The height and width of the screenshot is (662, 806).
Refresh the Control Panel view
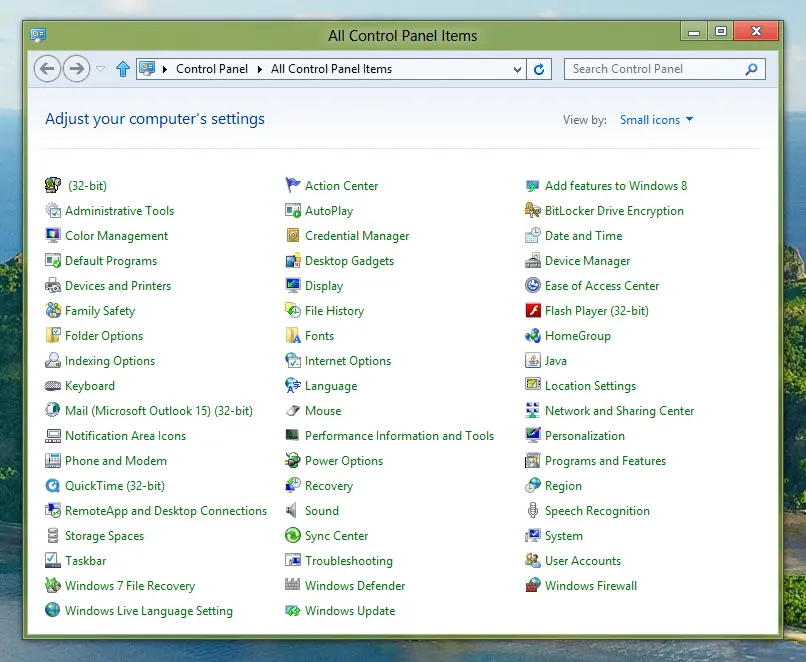pyautogui.click(x=539, y=69)
